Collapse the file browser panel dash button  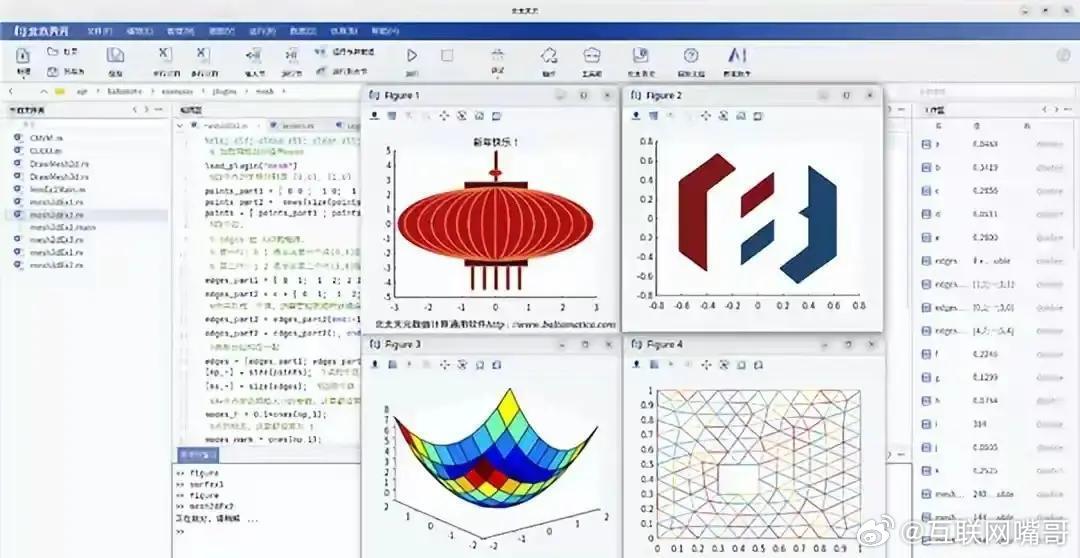tap(158, 110)
